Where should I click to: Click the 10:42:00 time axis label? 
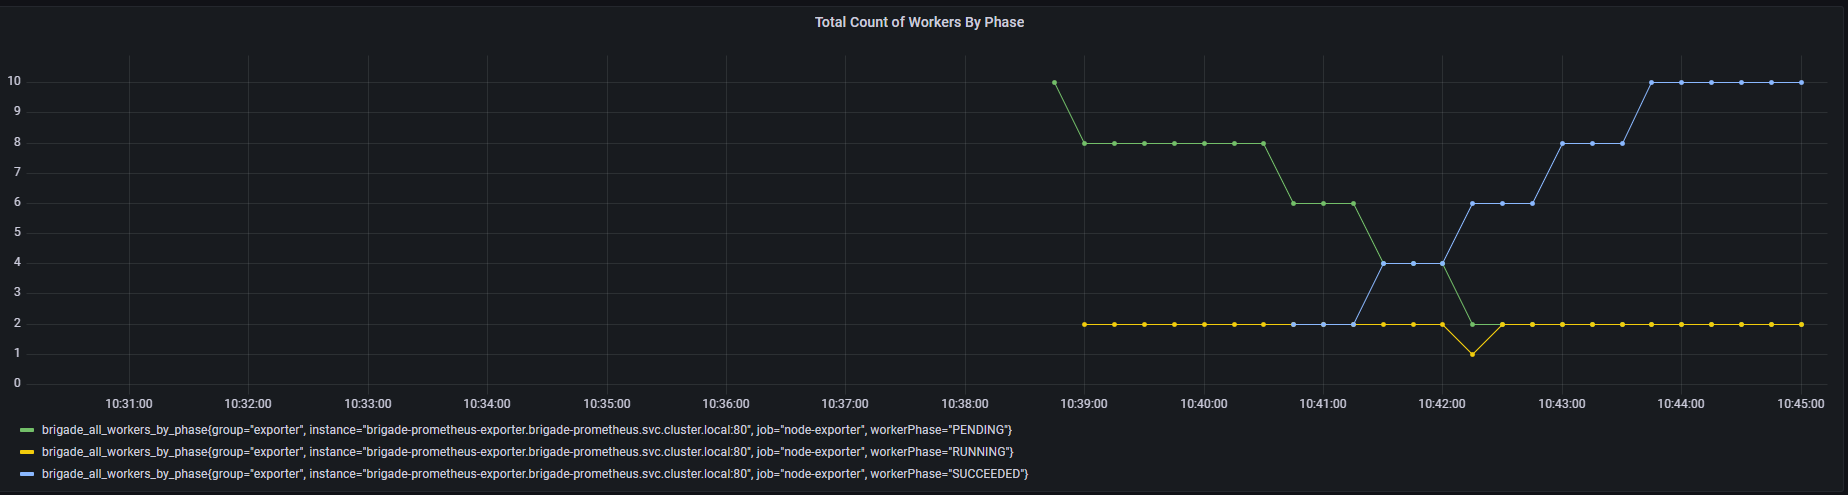[1442, 404]
